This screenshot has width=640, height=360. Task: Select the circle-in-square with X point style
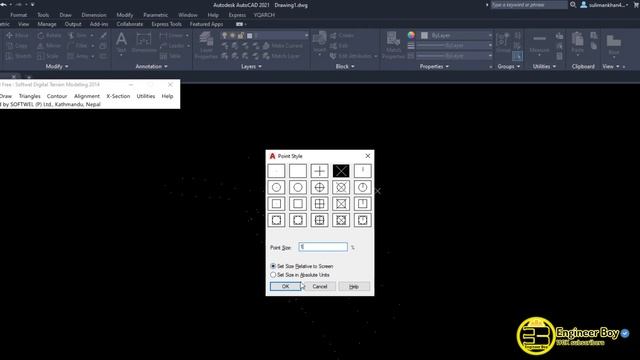click(341, 220)
